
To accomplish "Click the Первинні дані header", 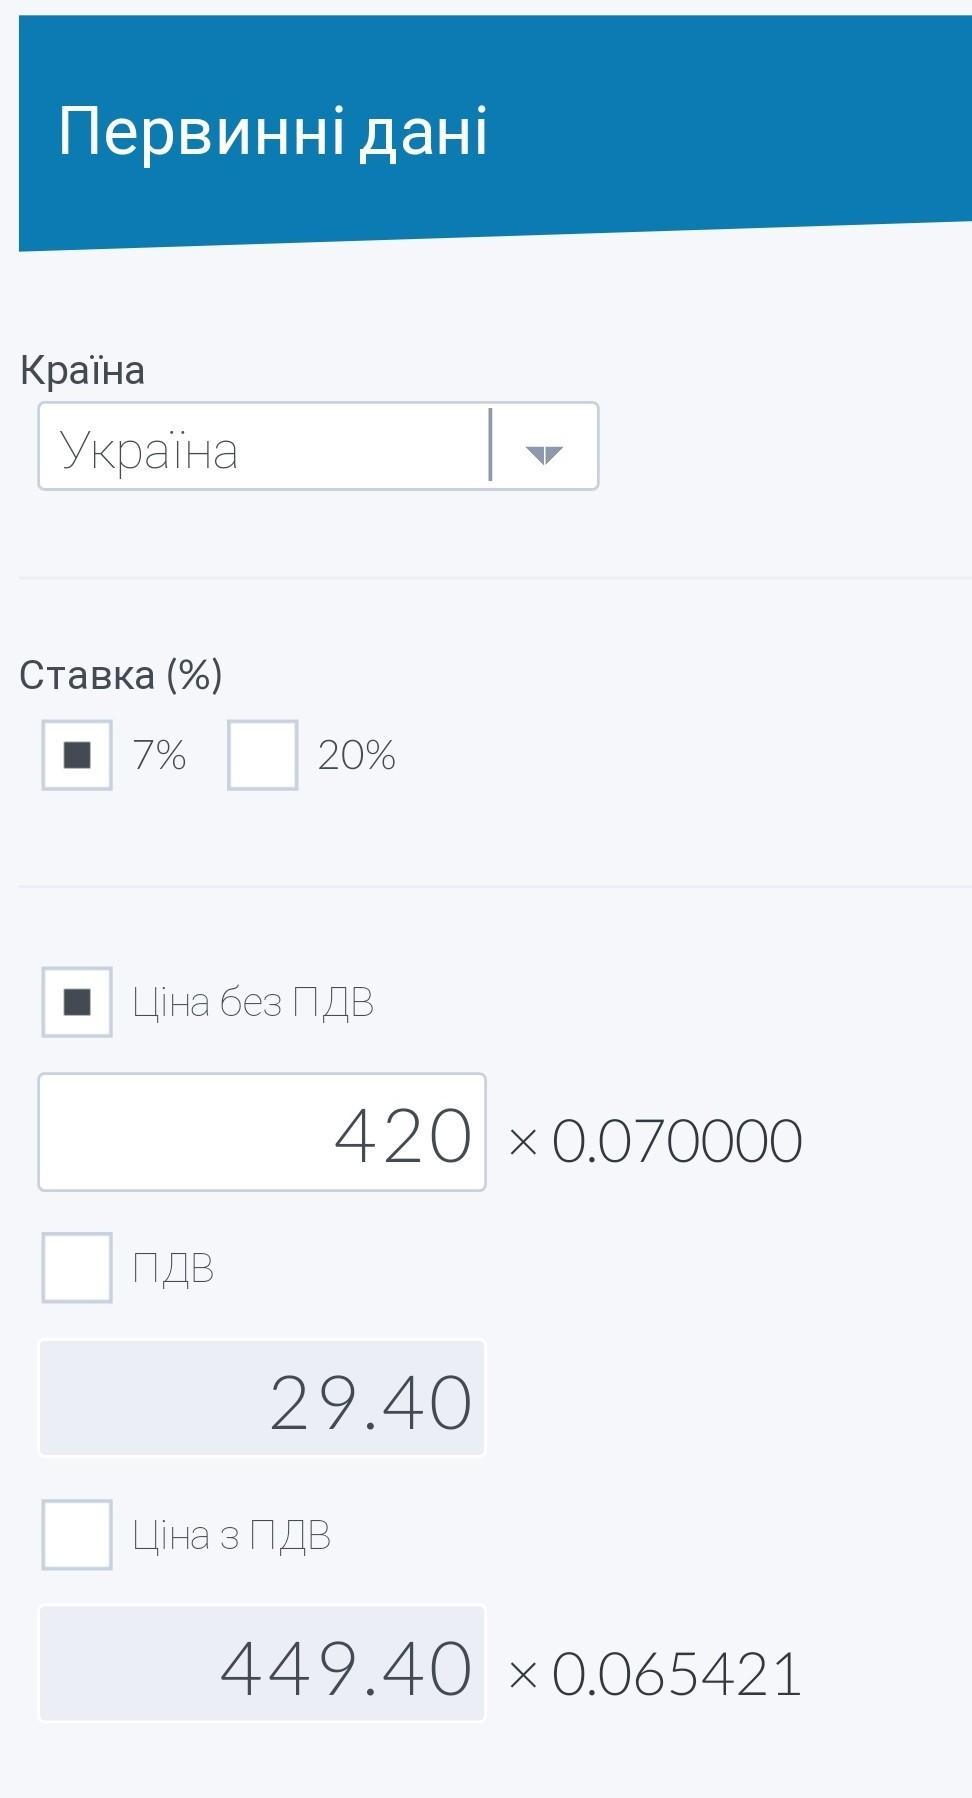I will tap(273, 131).
